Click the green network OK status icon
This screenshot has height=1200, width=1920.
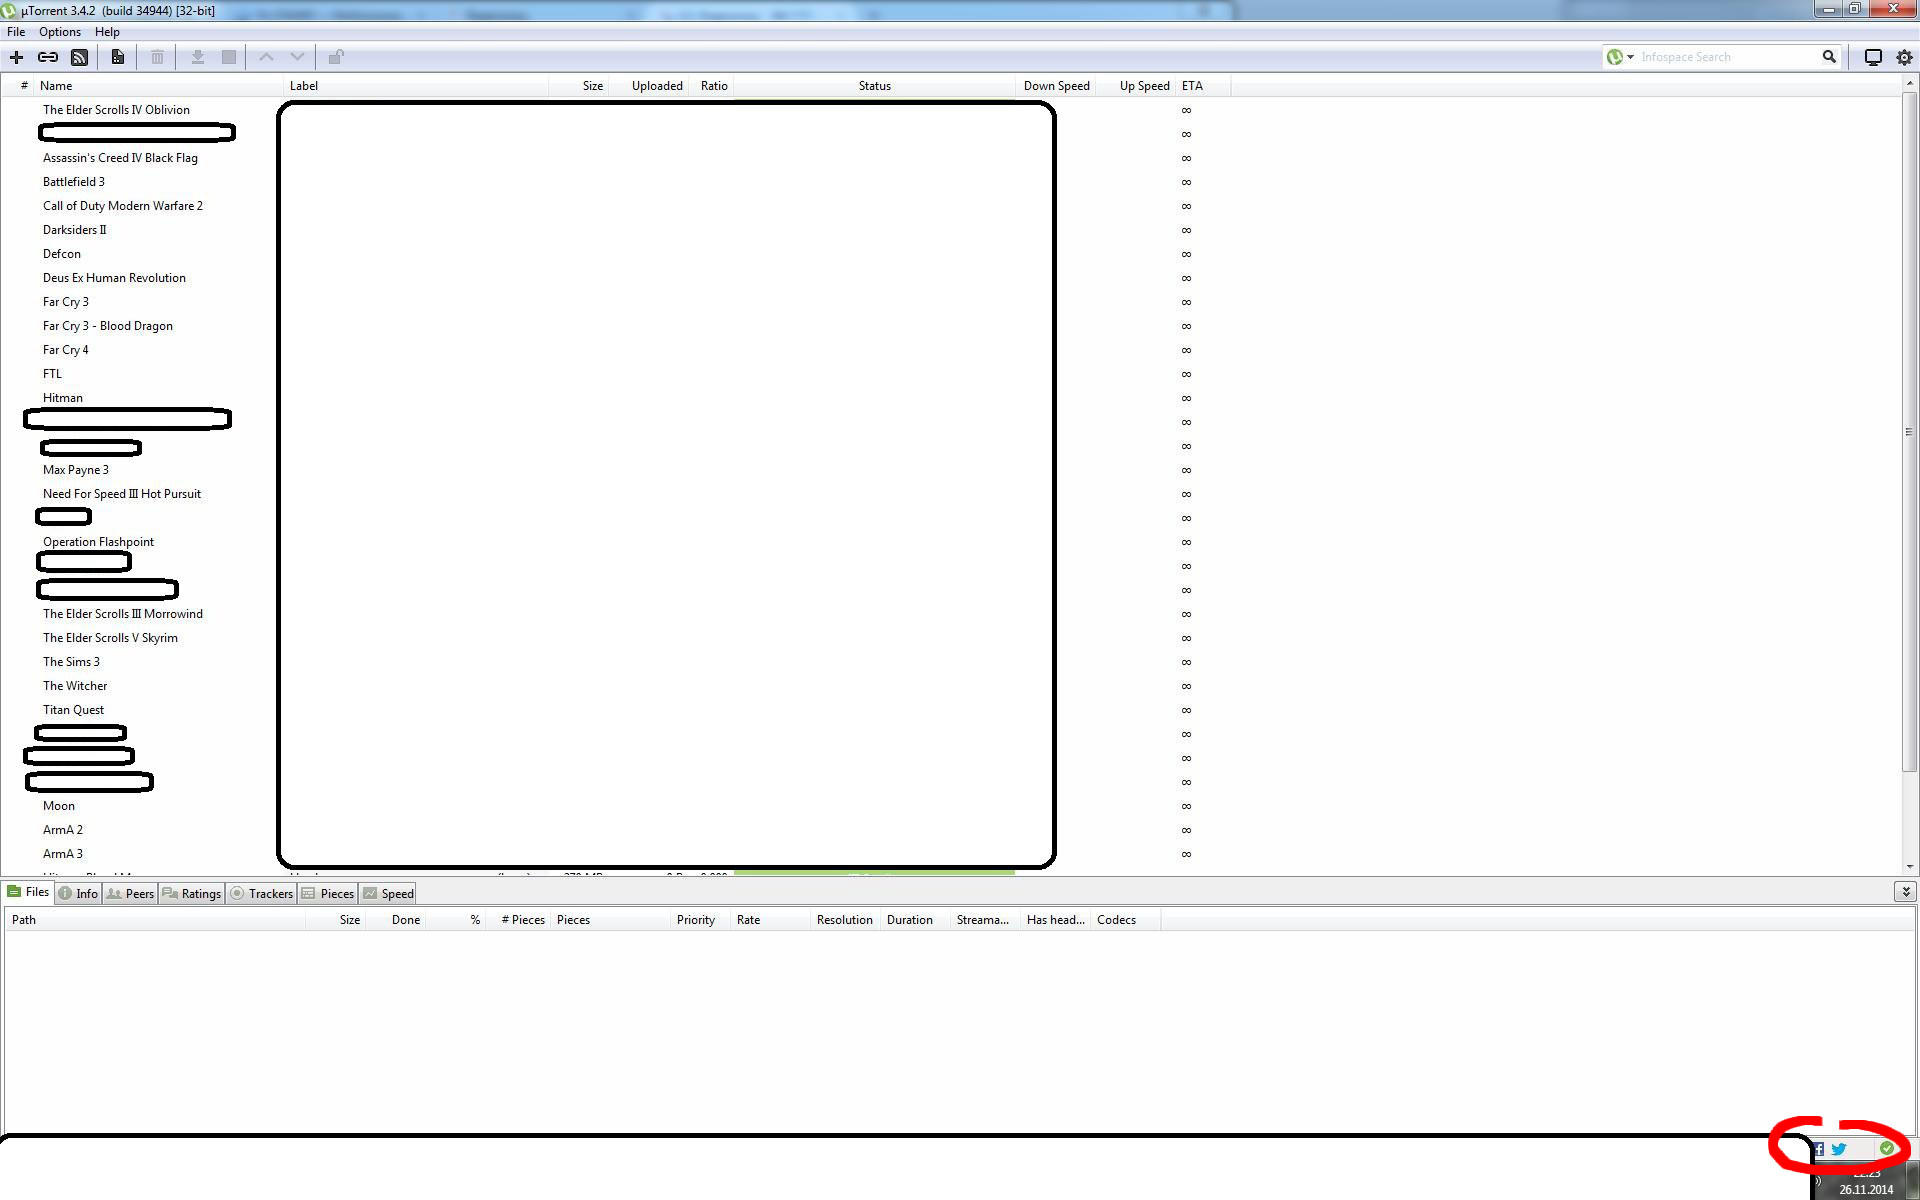(1886, 1148)
